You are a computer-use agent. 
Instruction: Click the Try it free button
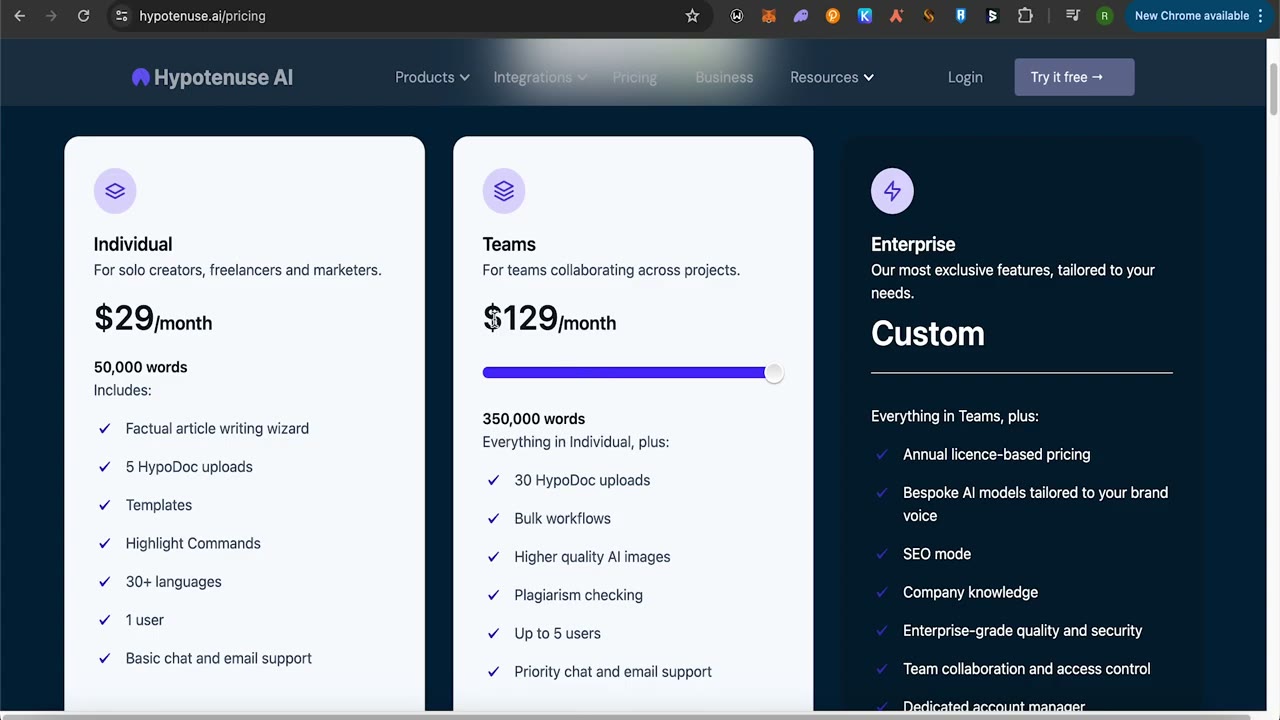click(1074, 77)
